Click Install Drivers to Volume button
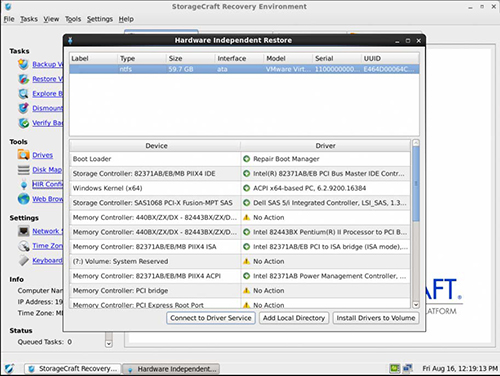 [x=376, y=318]
